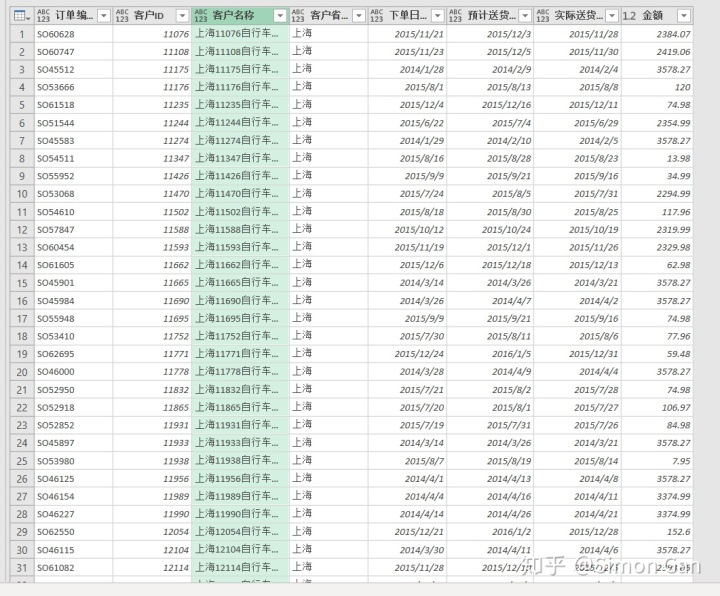Click customer name cell 上海11588自行车

[240, 230]
